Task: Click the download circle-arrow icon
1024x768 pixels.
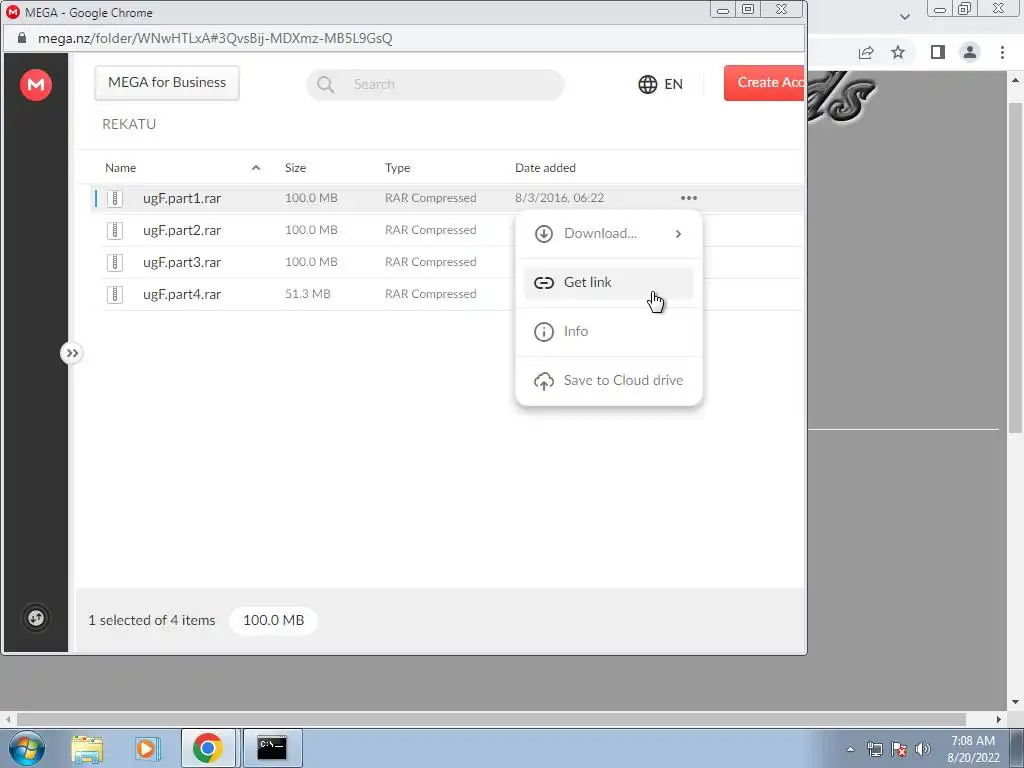Action: 544,234
